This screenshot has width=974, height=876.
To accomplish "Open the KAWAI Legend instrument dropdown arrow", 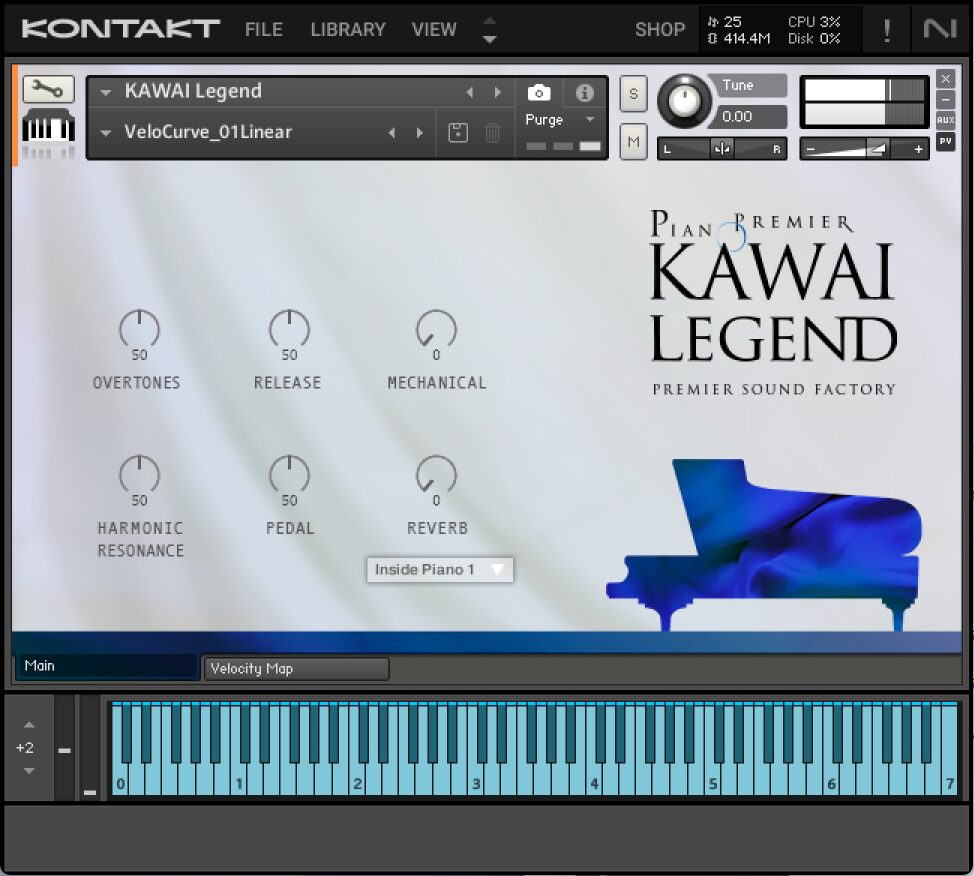I will [106, 93].
